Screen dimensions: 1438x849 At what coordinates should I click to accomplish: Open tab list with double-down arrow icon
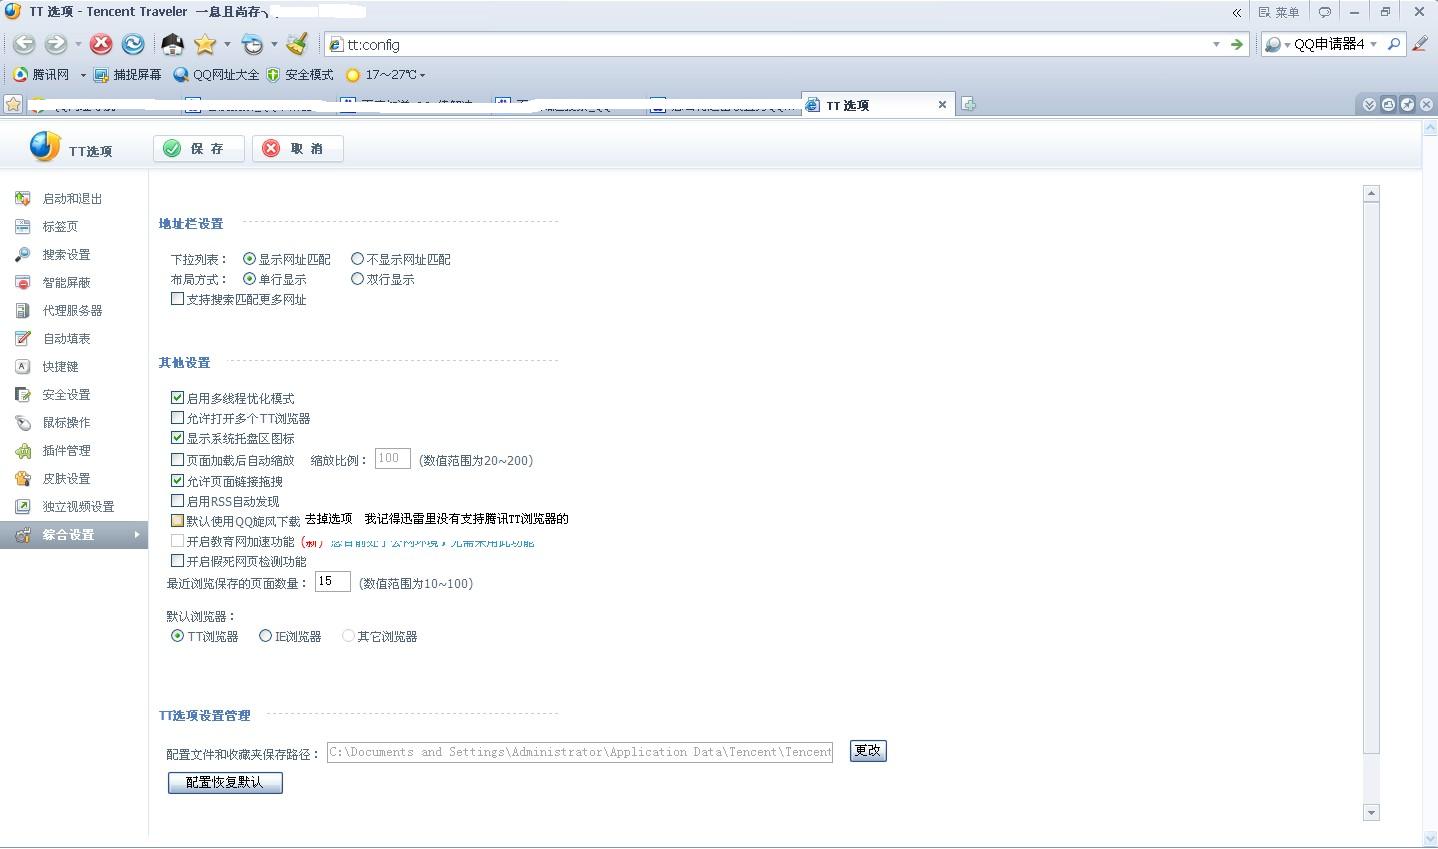[x=1370, y=104]
